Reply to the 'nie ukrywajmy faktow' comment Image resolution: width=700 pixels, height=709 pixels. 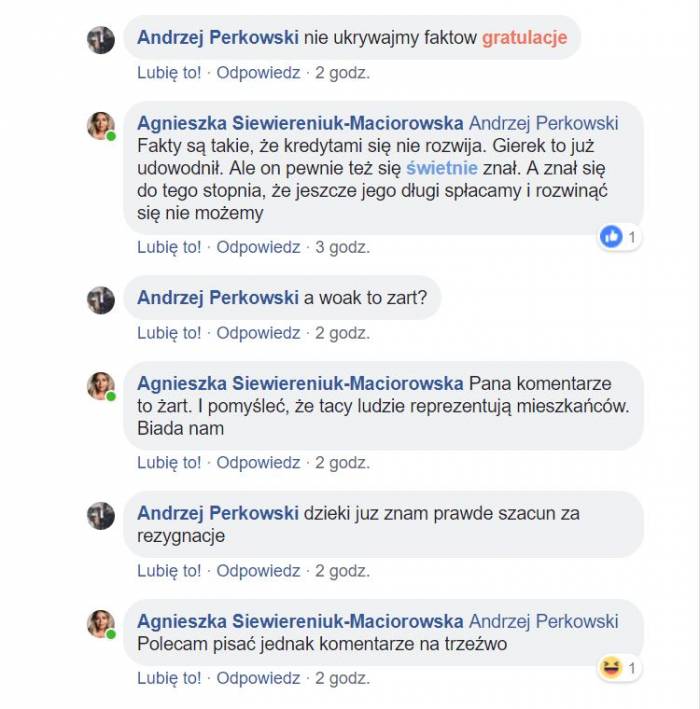[x=258, y=73]
